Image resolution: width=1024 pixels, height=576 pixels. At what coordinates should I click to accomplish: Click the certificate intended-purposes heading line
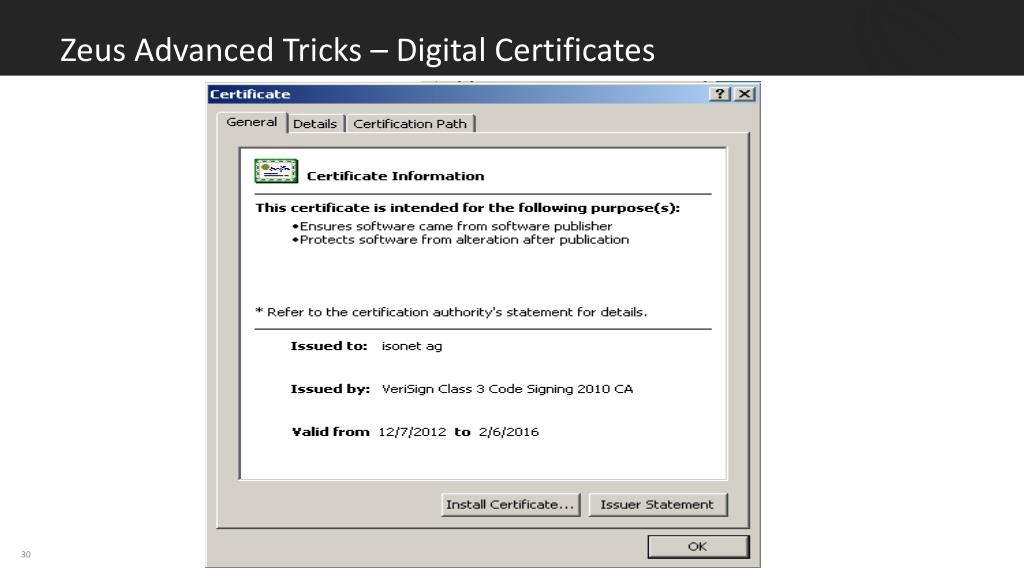pyautogui.click(x=468, y=208)
